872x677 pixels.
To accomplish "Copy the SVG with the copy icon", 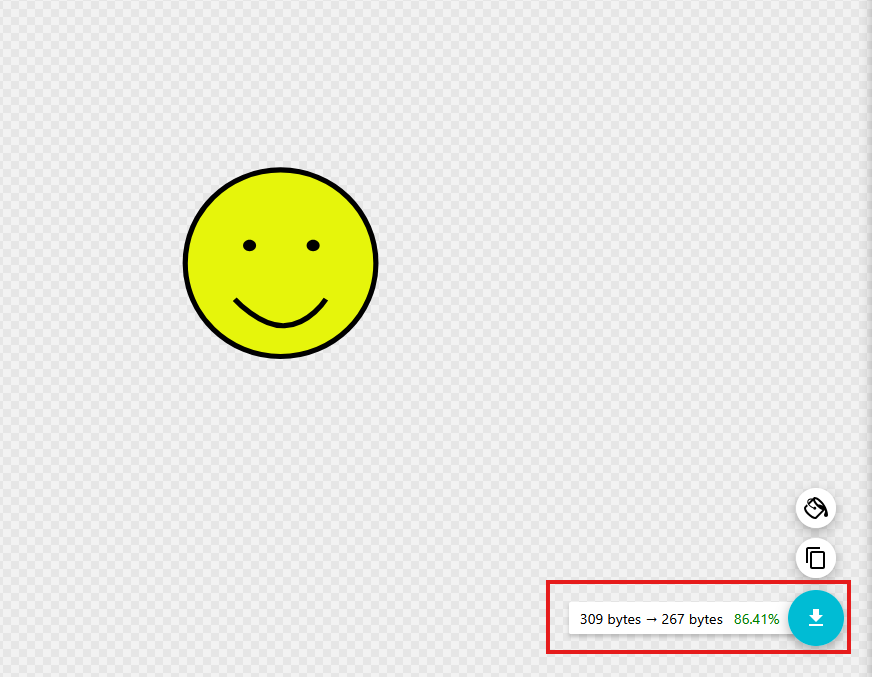I will tap(816, 558).
